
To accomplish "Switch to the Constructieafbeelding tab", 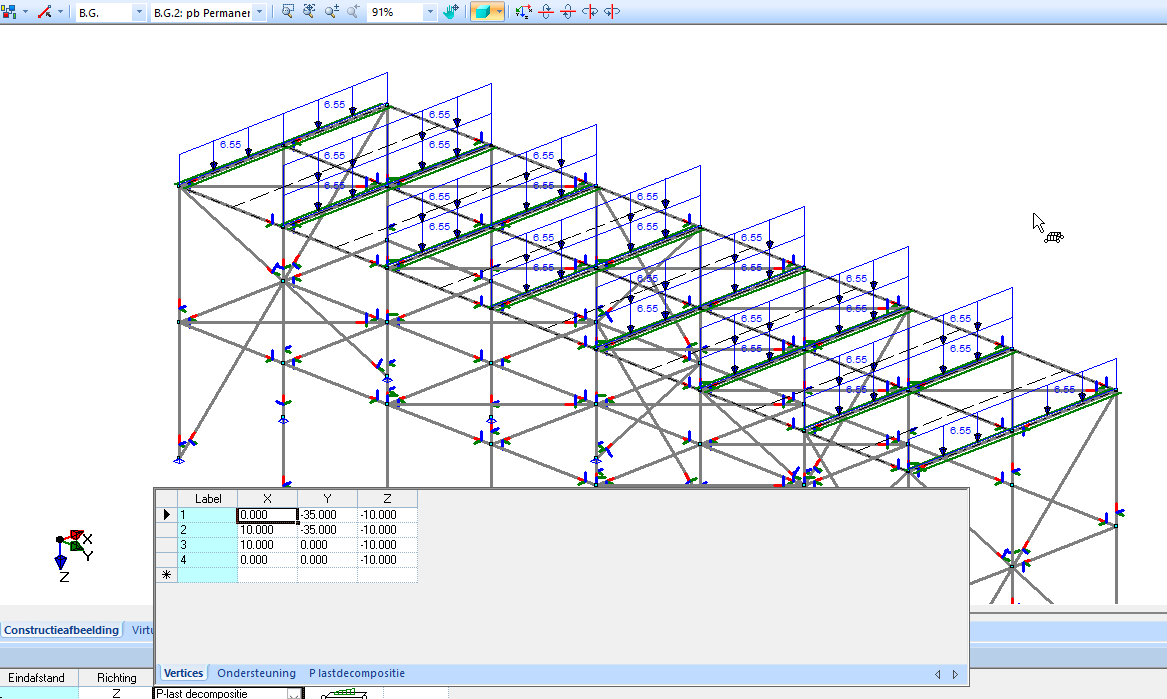I will click(x=61, y=630).
